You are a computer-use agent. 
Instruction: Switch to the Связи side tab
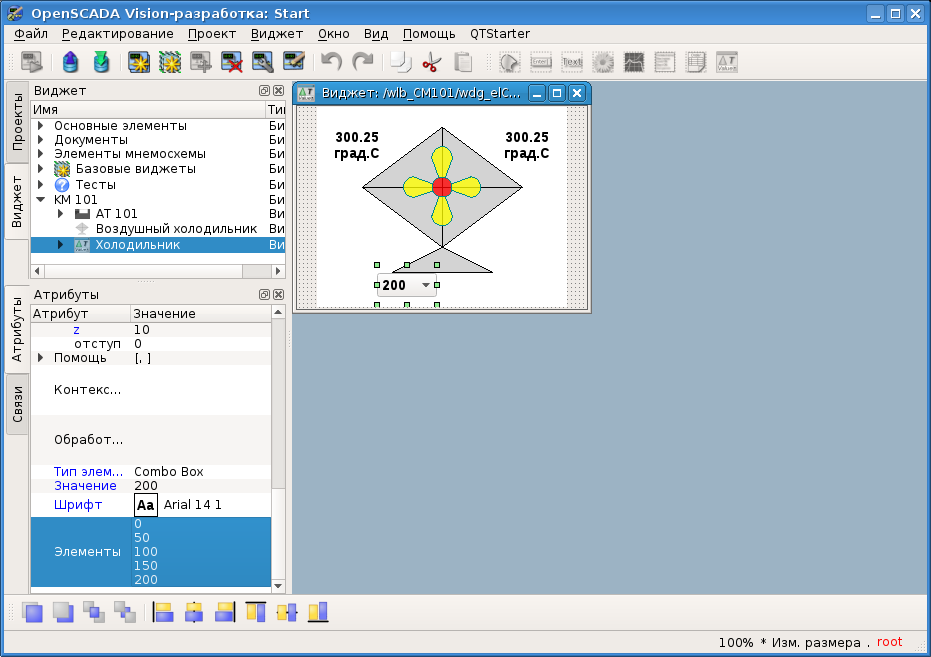pos(17,404)
